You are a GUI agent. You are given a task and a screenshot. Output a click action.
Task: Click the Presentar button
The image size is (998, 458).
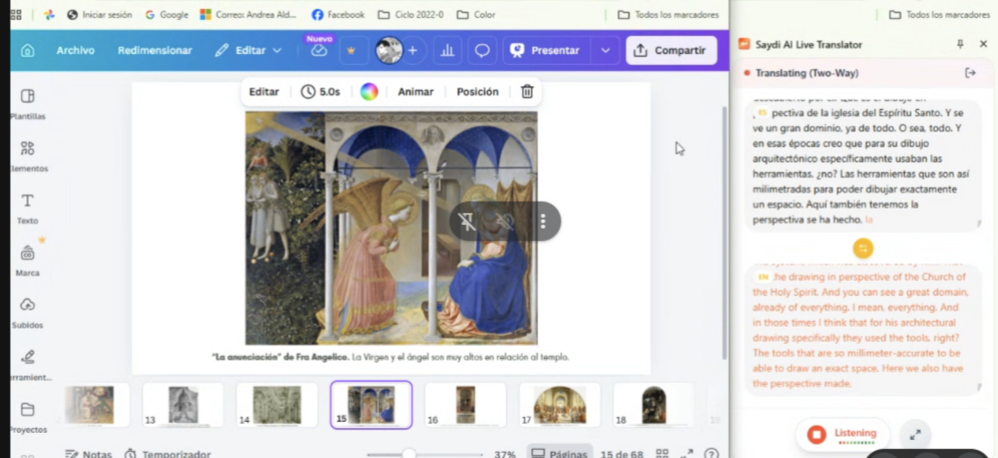(547, 50)
